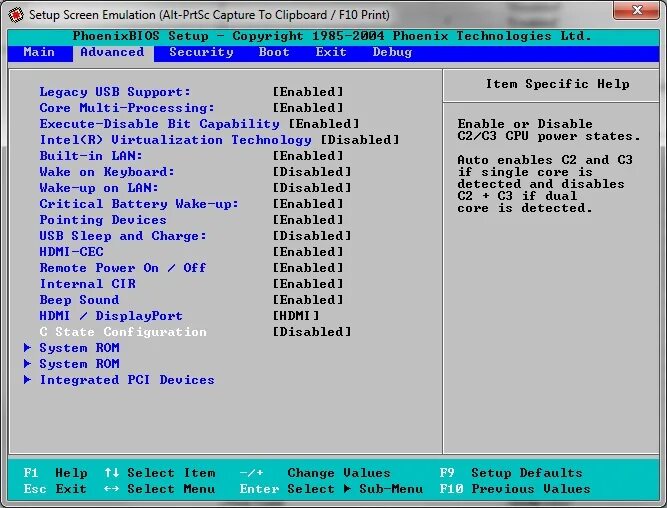Change C State Configuration Disabled value
This screenshot has width=667, height=508.
[x=312, y=332]
